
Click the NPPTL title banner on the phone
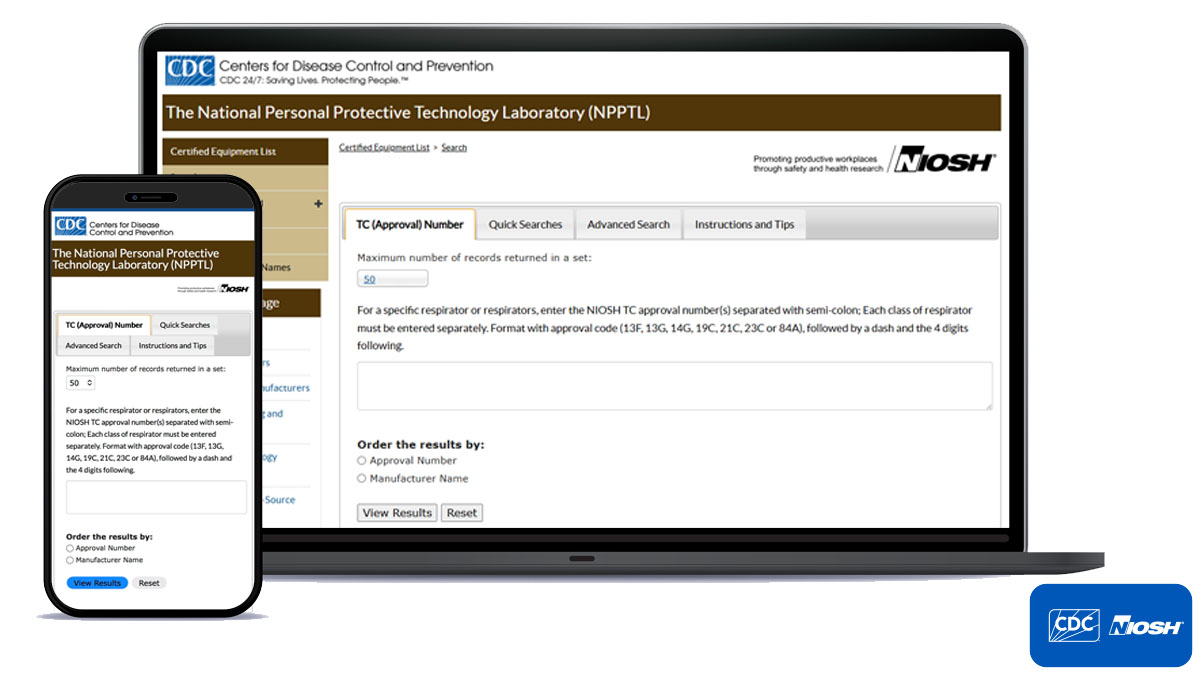(154, 259)
